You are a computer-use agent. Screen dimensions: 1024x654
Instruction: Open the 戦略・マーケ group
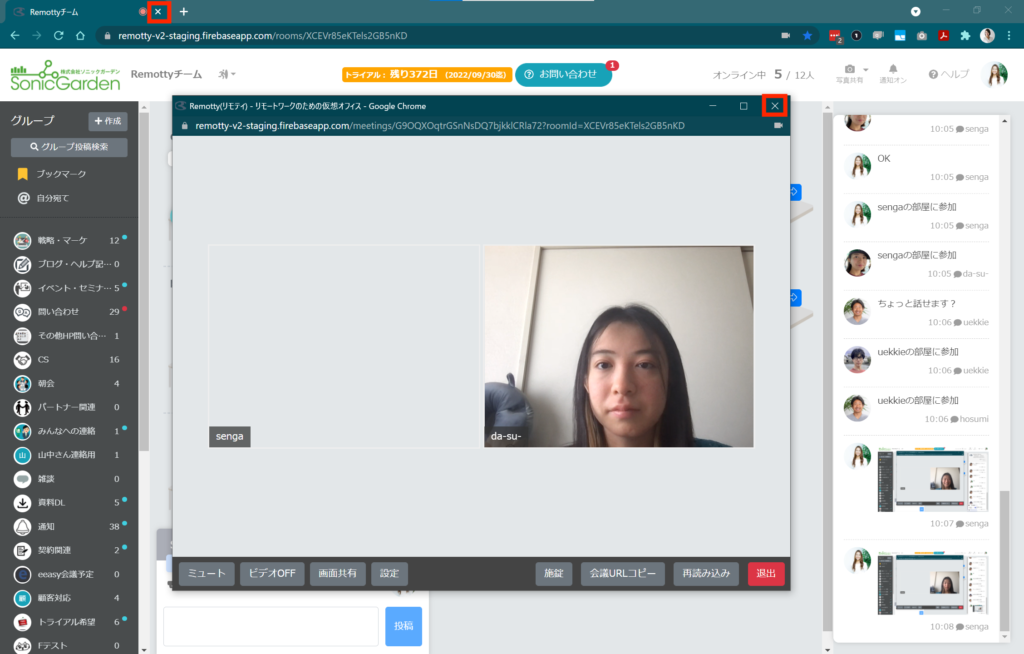point(69,240)
